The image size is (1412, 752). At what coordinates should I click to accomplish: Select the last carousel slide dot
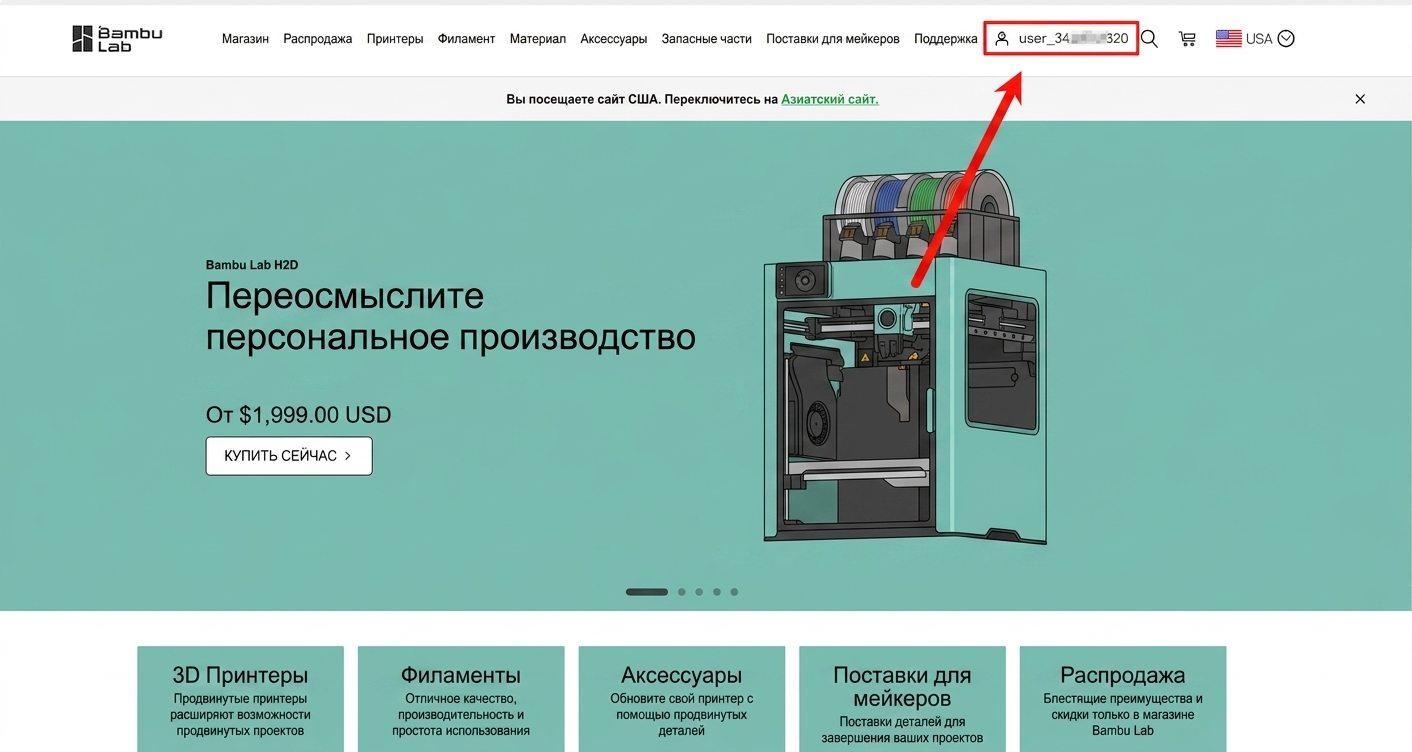point(734,592)
